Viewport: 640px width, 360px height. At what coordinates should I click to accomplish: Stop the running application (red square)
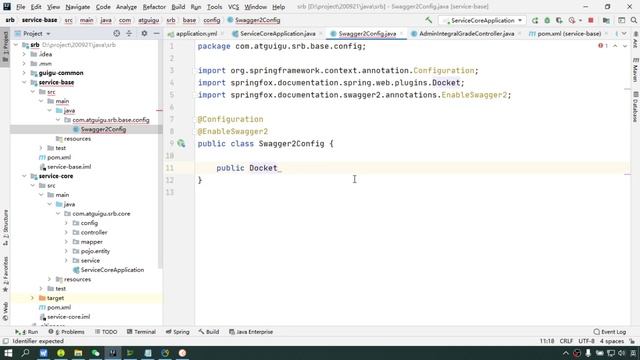[591, 20]
